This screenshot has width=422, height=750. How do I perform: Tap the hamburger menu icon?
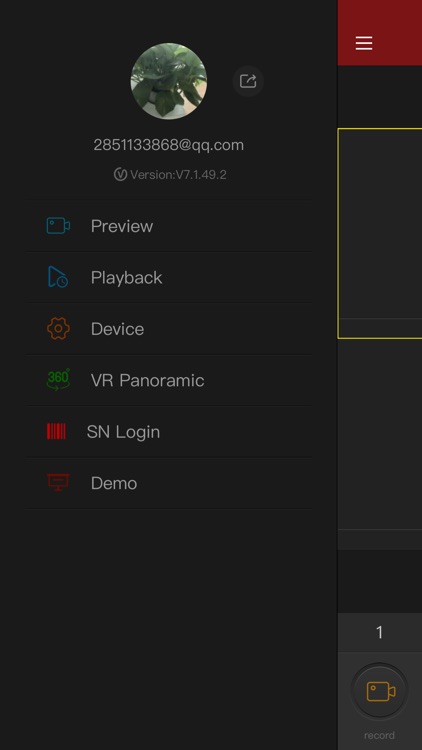click(x=364, y=43)
